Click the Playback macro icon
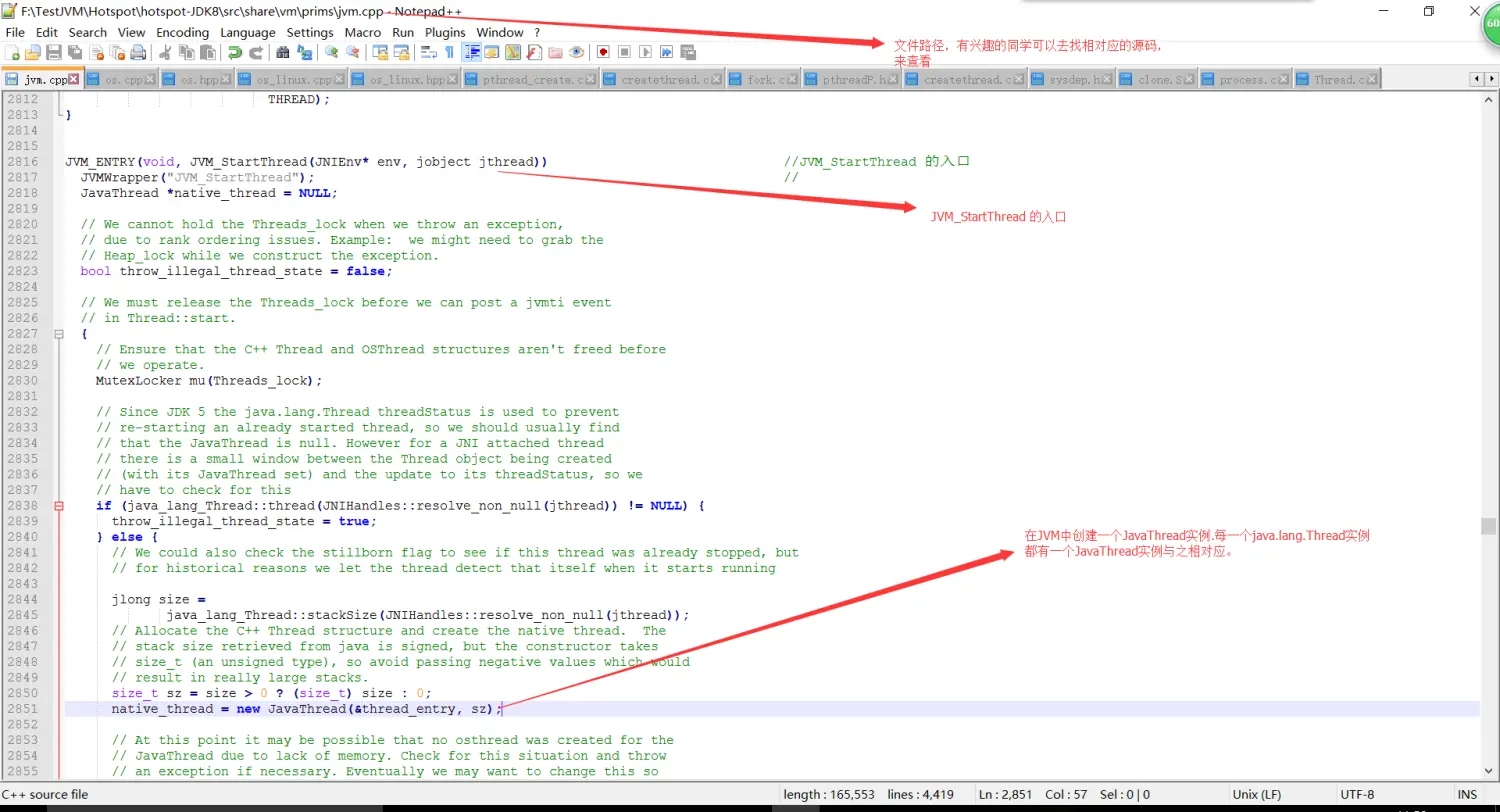The height and width of the screenshot is (812, 1500). pos(645,52)
